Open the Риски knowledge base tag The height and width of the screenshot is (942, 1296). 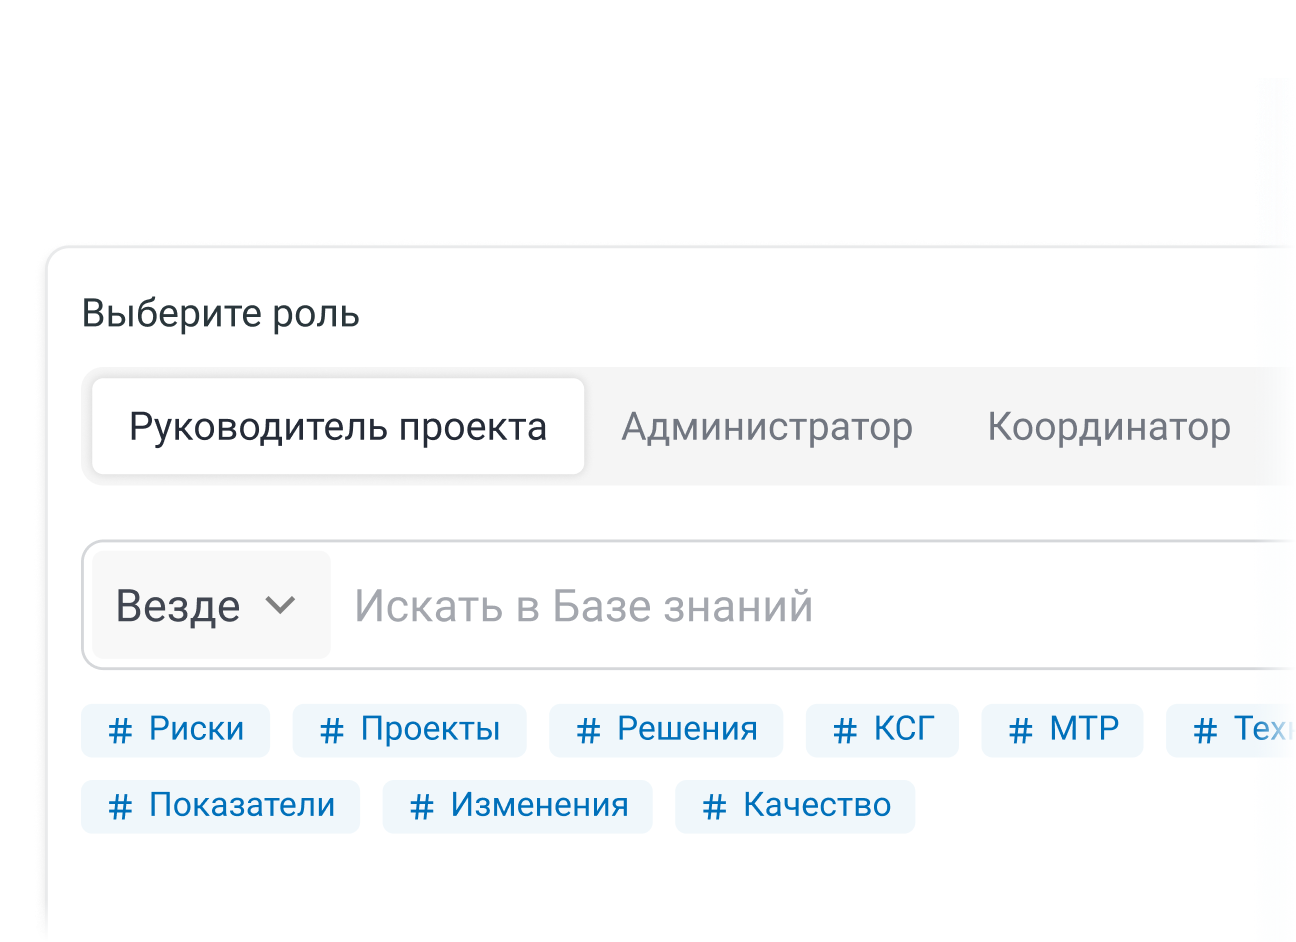point(175,730)
